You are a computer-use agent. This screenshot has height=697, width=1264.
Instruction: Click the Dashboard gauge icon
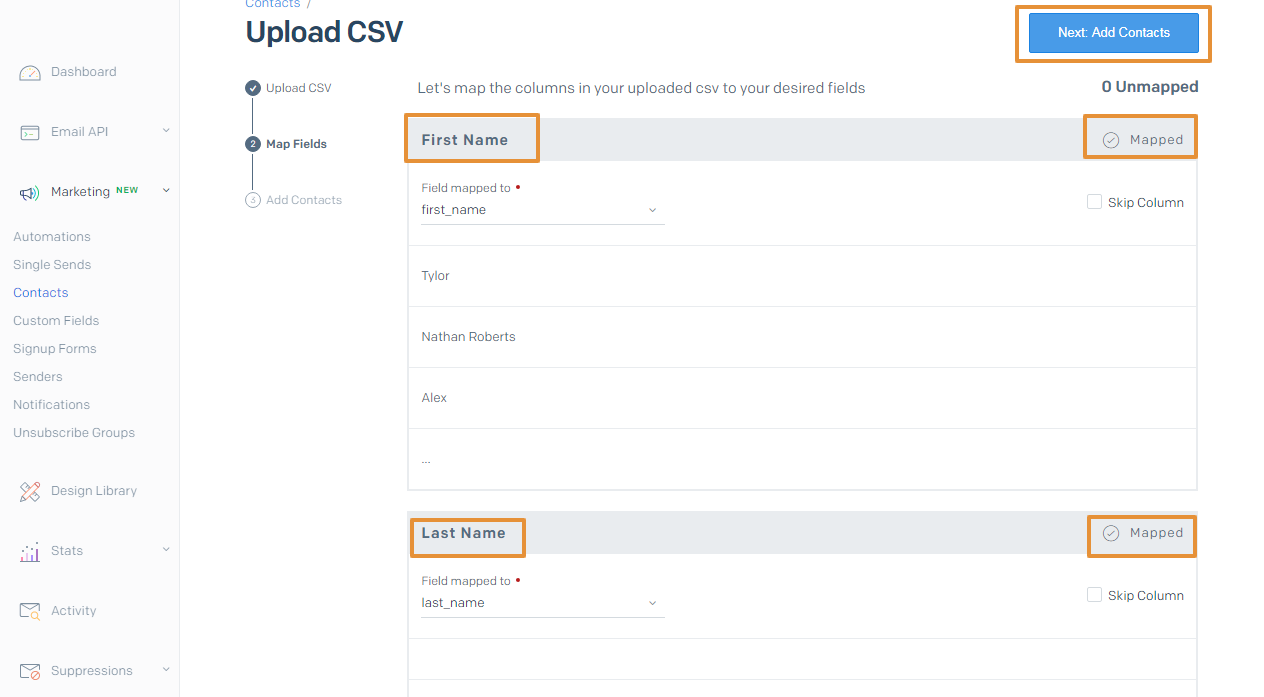tap(30, 73)
